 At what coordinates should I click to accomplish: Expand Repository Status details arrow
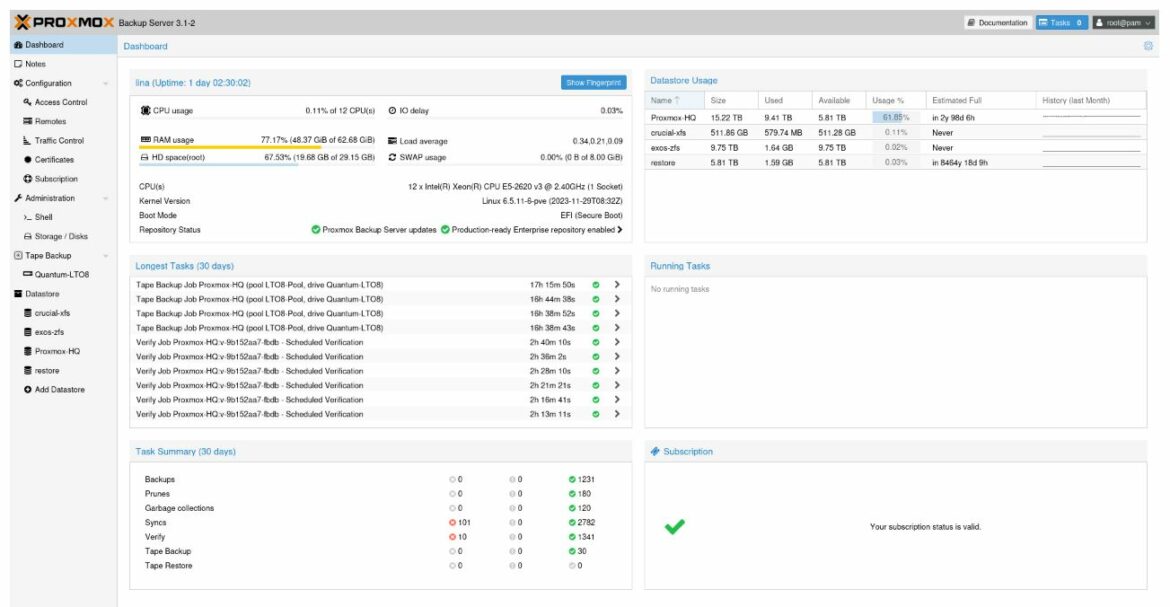[x=620, y=230]
